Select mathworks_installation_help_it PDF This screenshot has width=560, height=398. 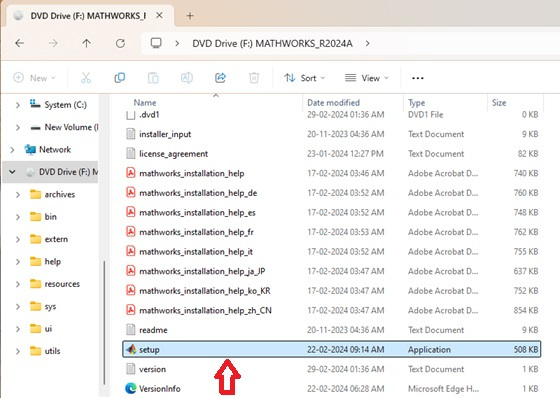coord(331,252)
